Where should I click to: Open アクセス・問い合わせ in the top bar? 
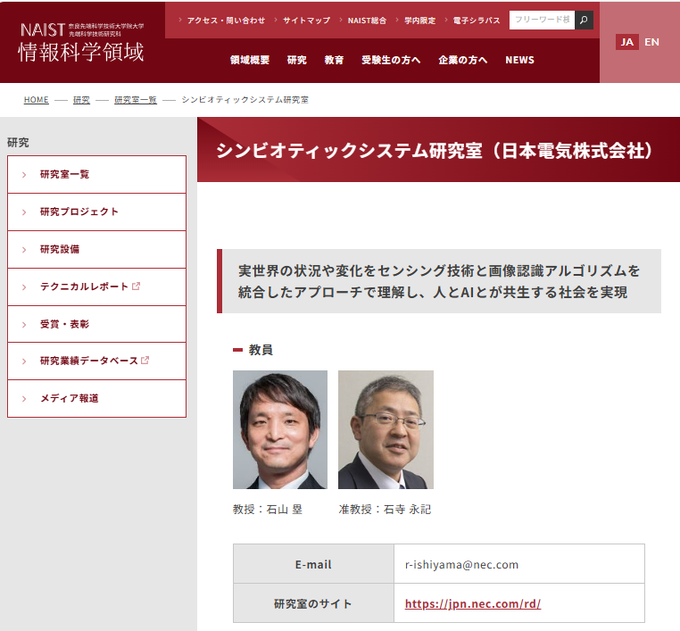[x=226, y=20]
